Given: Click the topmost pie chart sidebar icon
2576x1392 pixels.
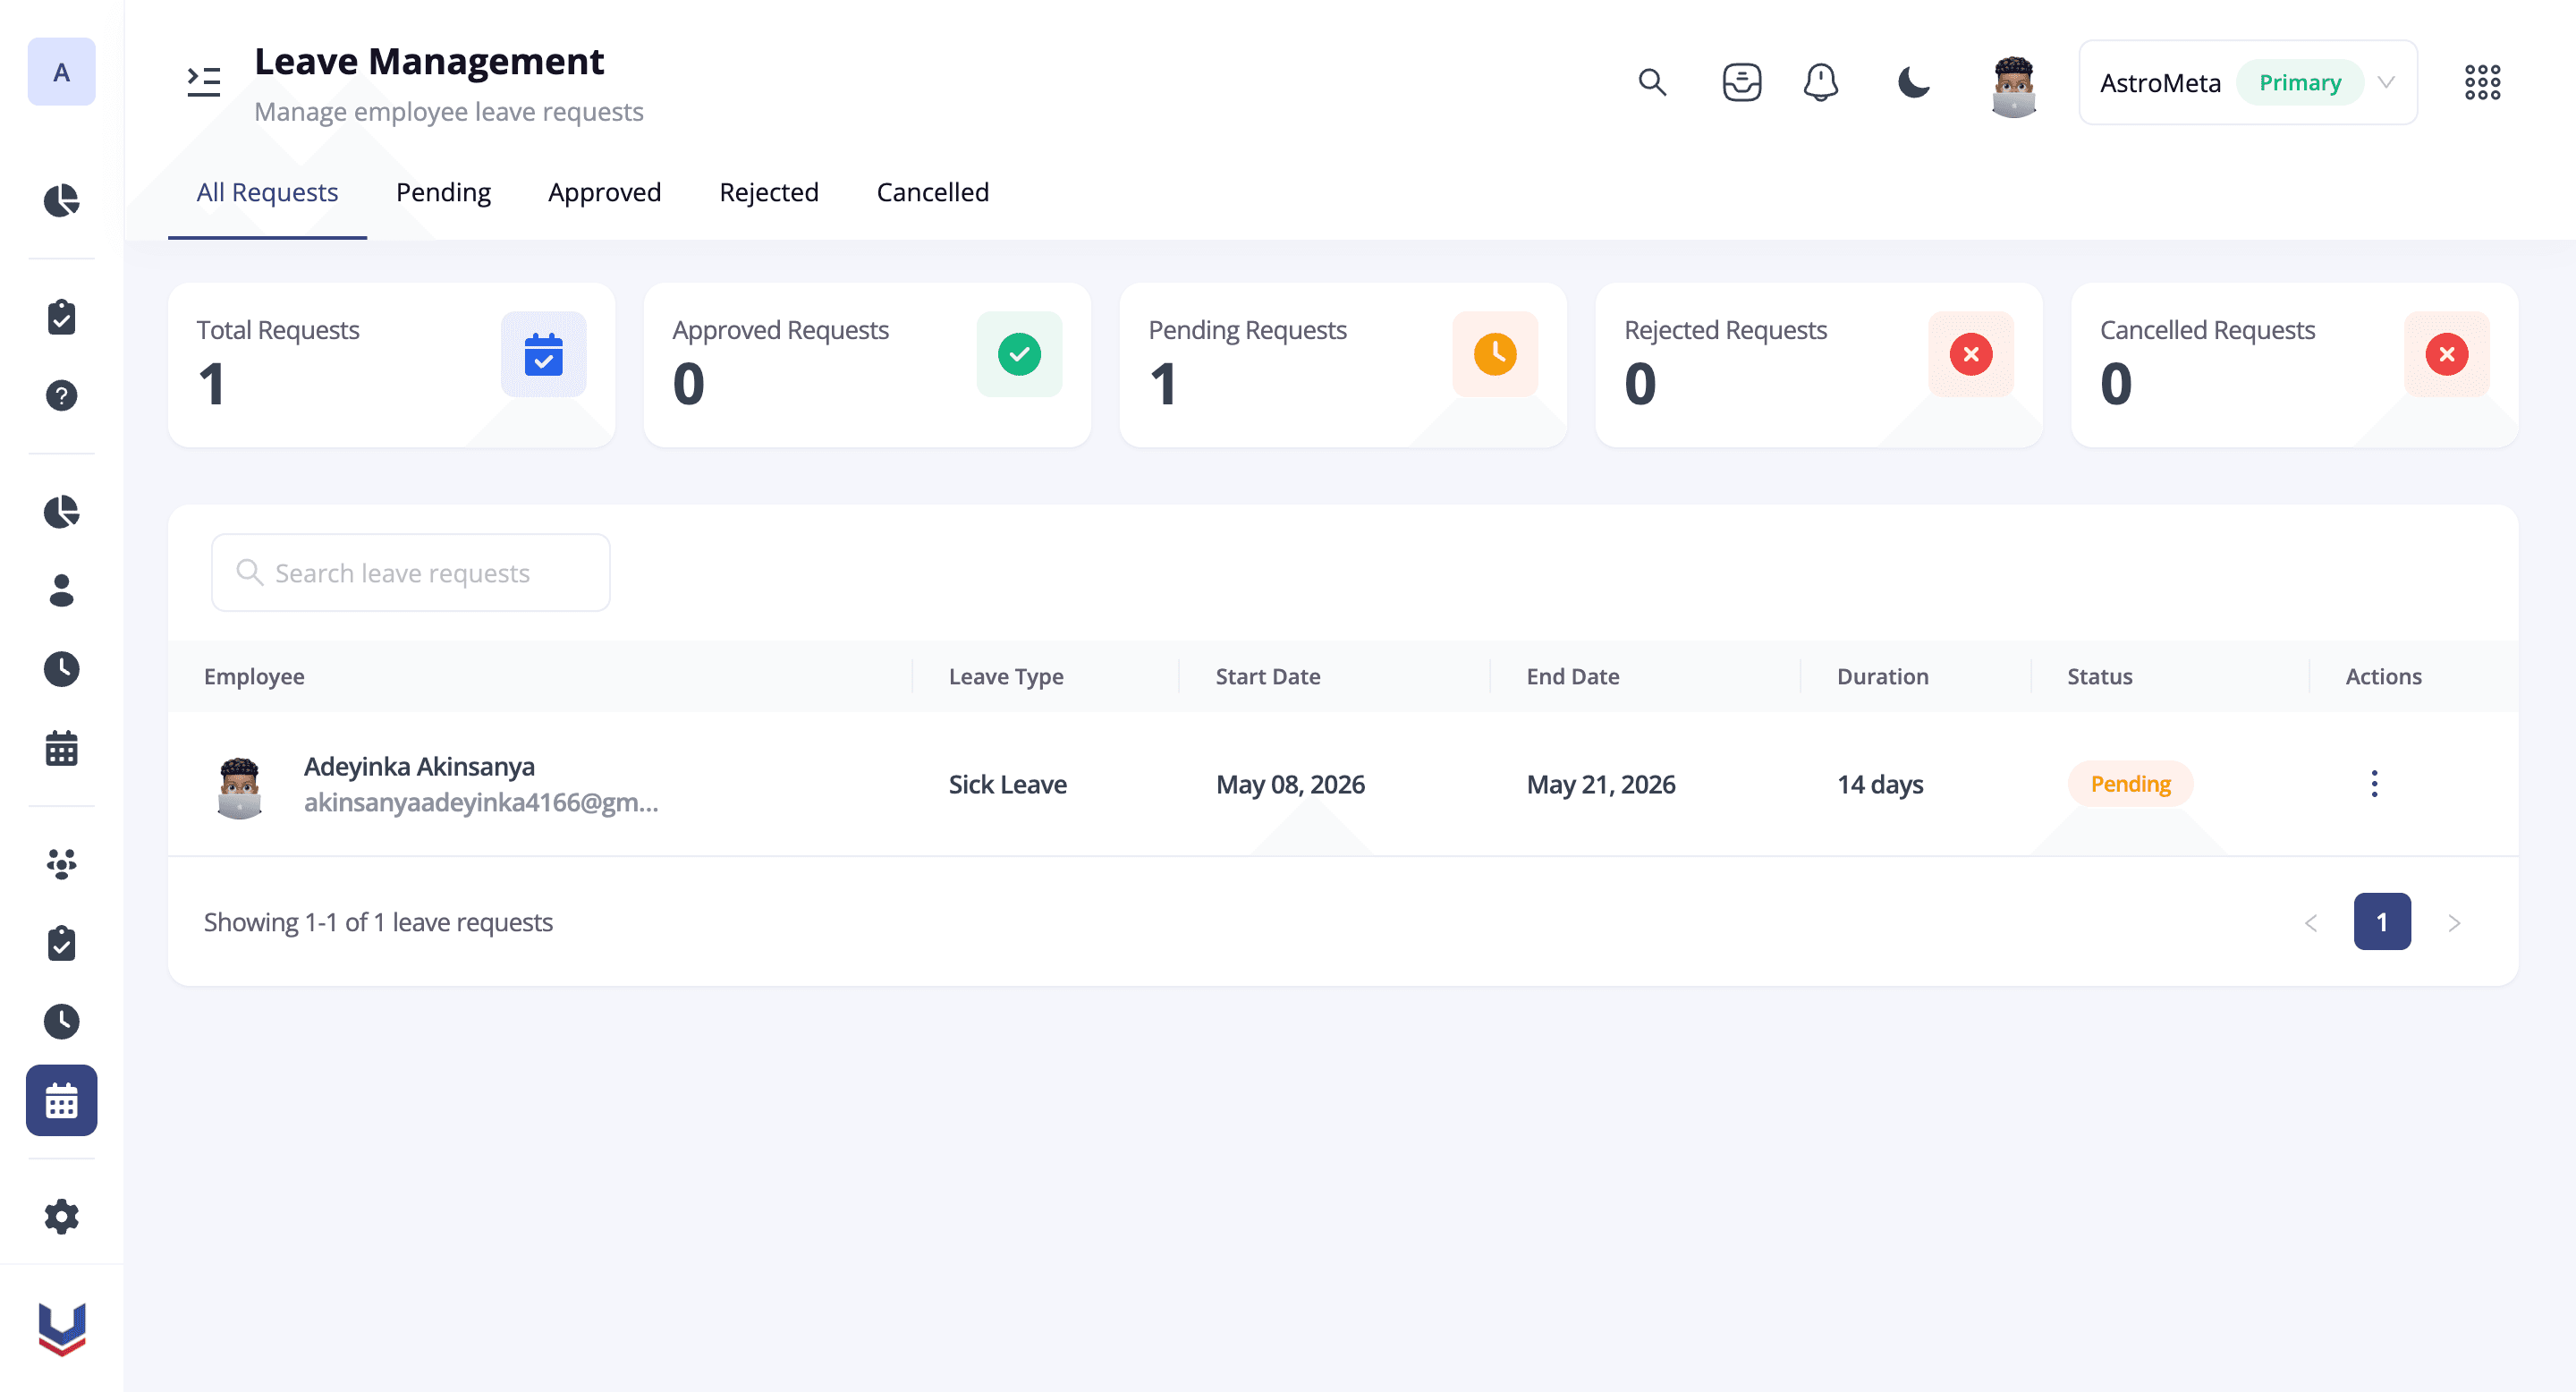Looking at the screenshot, I should tap(61, 200).
